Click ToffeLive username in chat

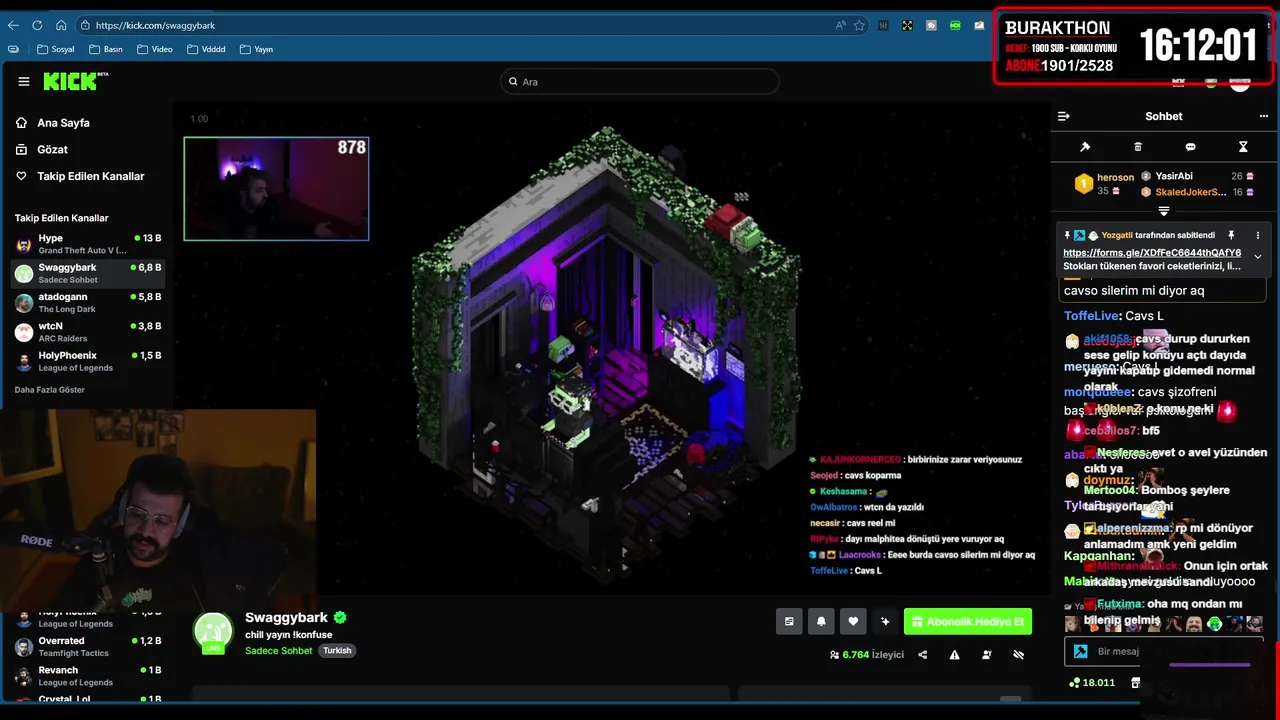point(1091,316)
